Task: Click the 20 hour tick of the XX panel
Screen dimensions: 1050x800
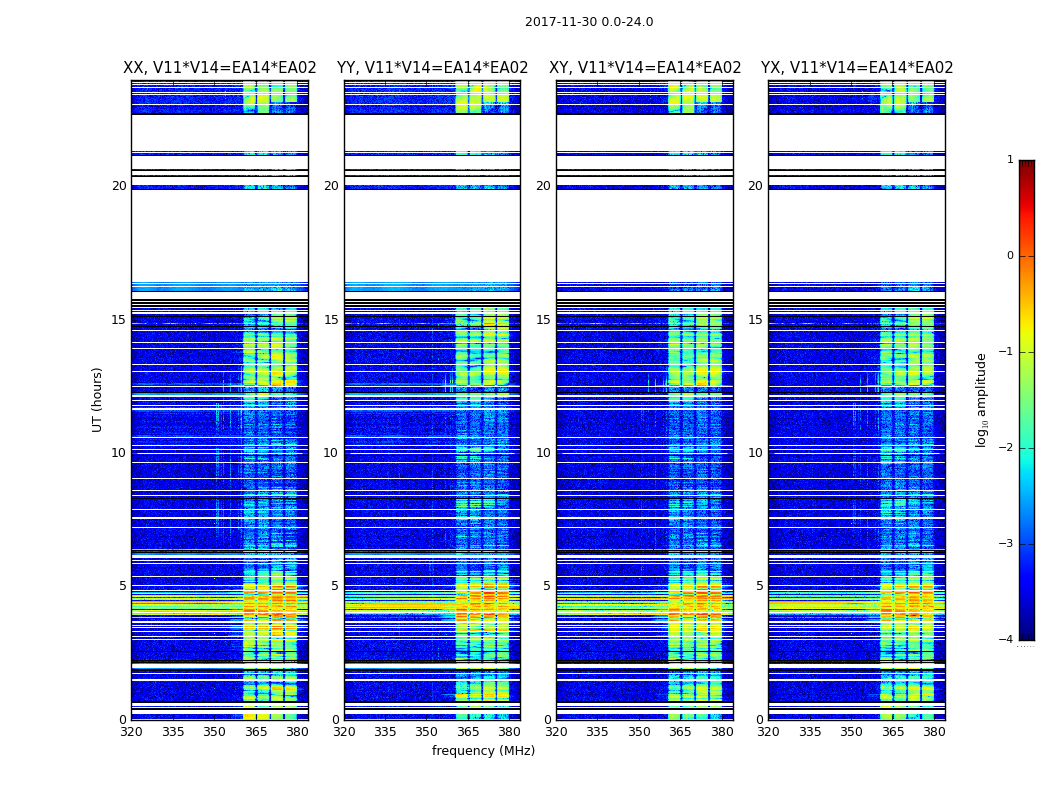Action: click(x=119, y=186)
